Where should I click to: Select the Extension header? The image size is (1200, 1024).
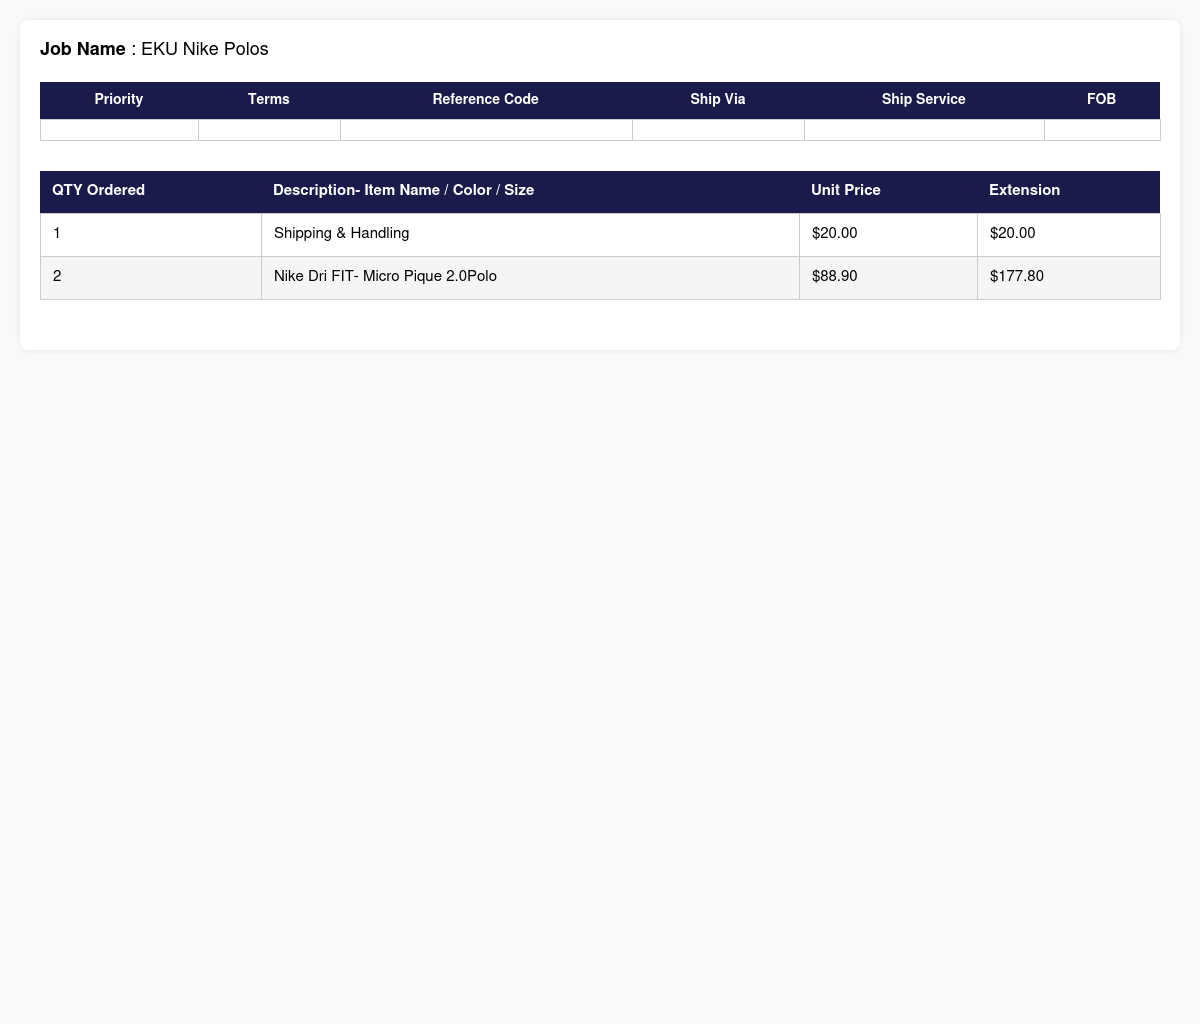tap(1068, 191)
